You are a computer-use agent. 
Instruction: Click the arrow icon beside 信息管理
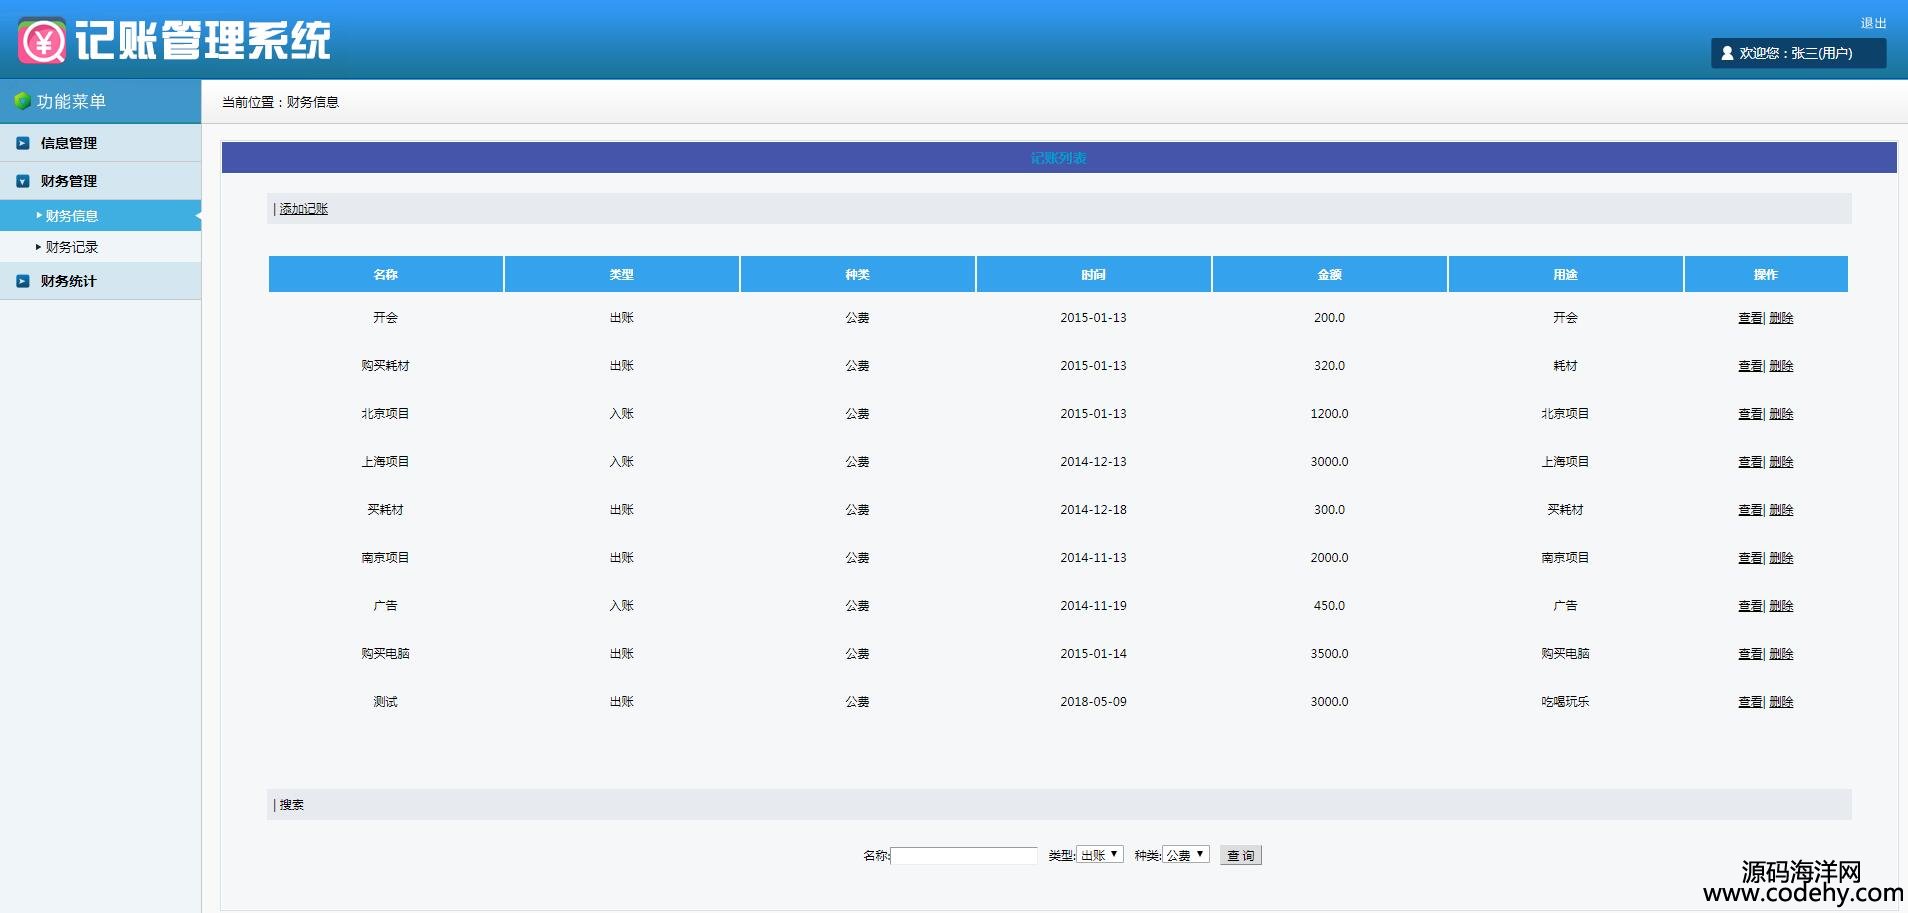(x=23, y=143)
